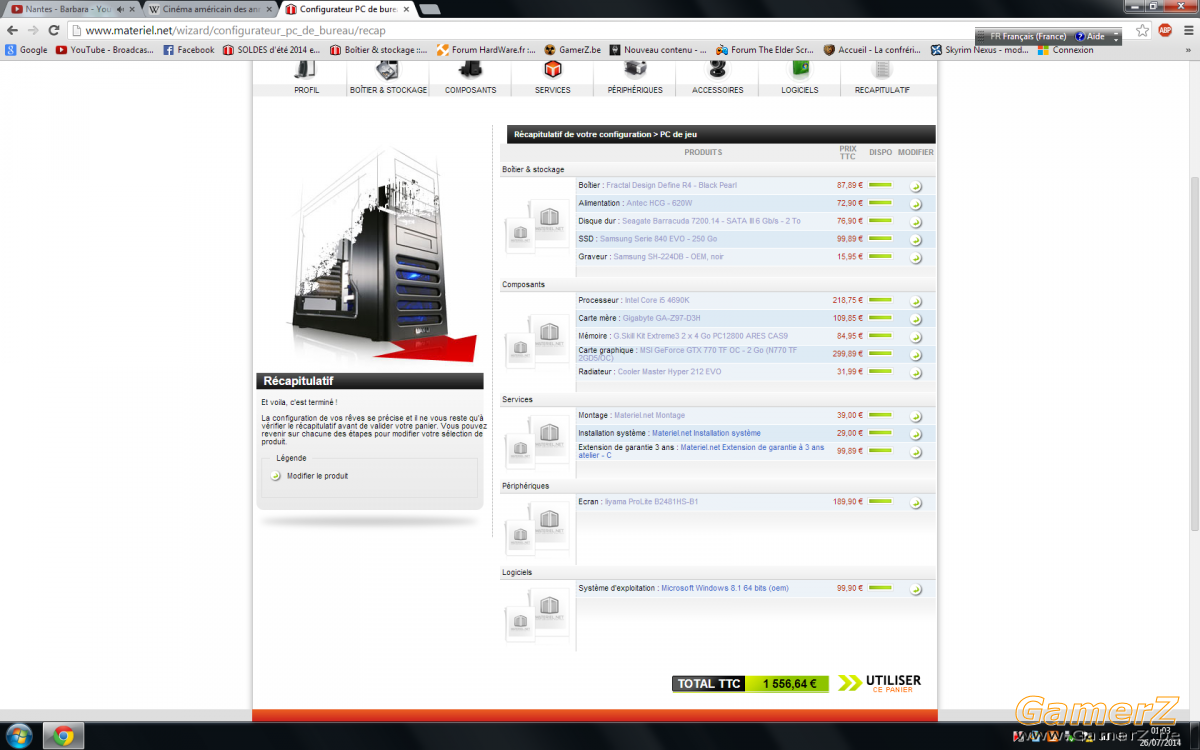Modify the Disque dur Seagate Barracuda
Screen dimensions: 1200x750
click(x=915, y=222)
